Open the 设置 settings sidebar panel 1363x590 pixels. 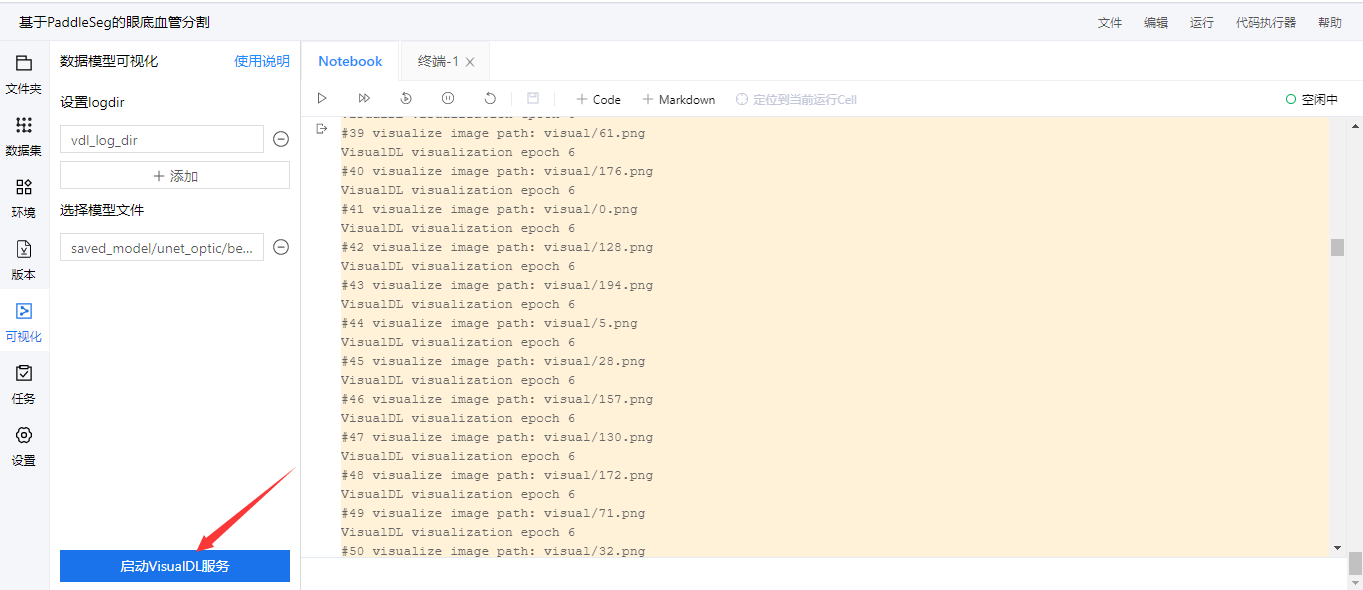24,447
